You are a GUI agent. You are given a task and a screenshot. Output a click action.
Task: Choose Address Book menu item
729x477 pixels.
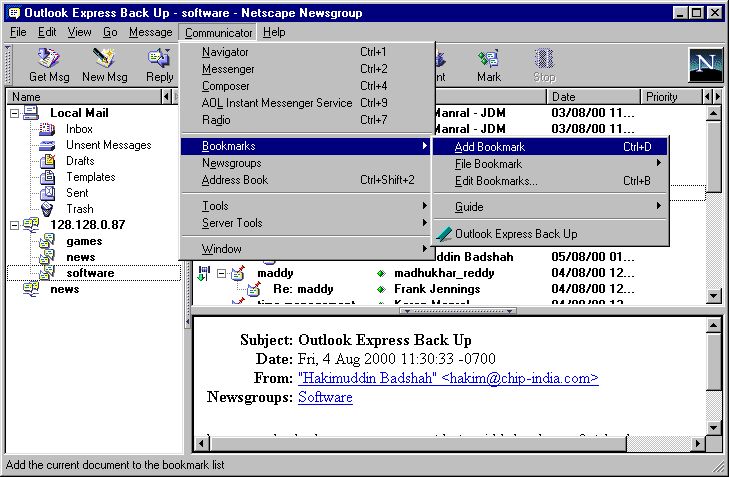(x=305, y=180)
